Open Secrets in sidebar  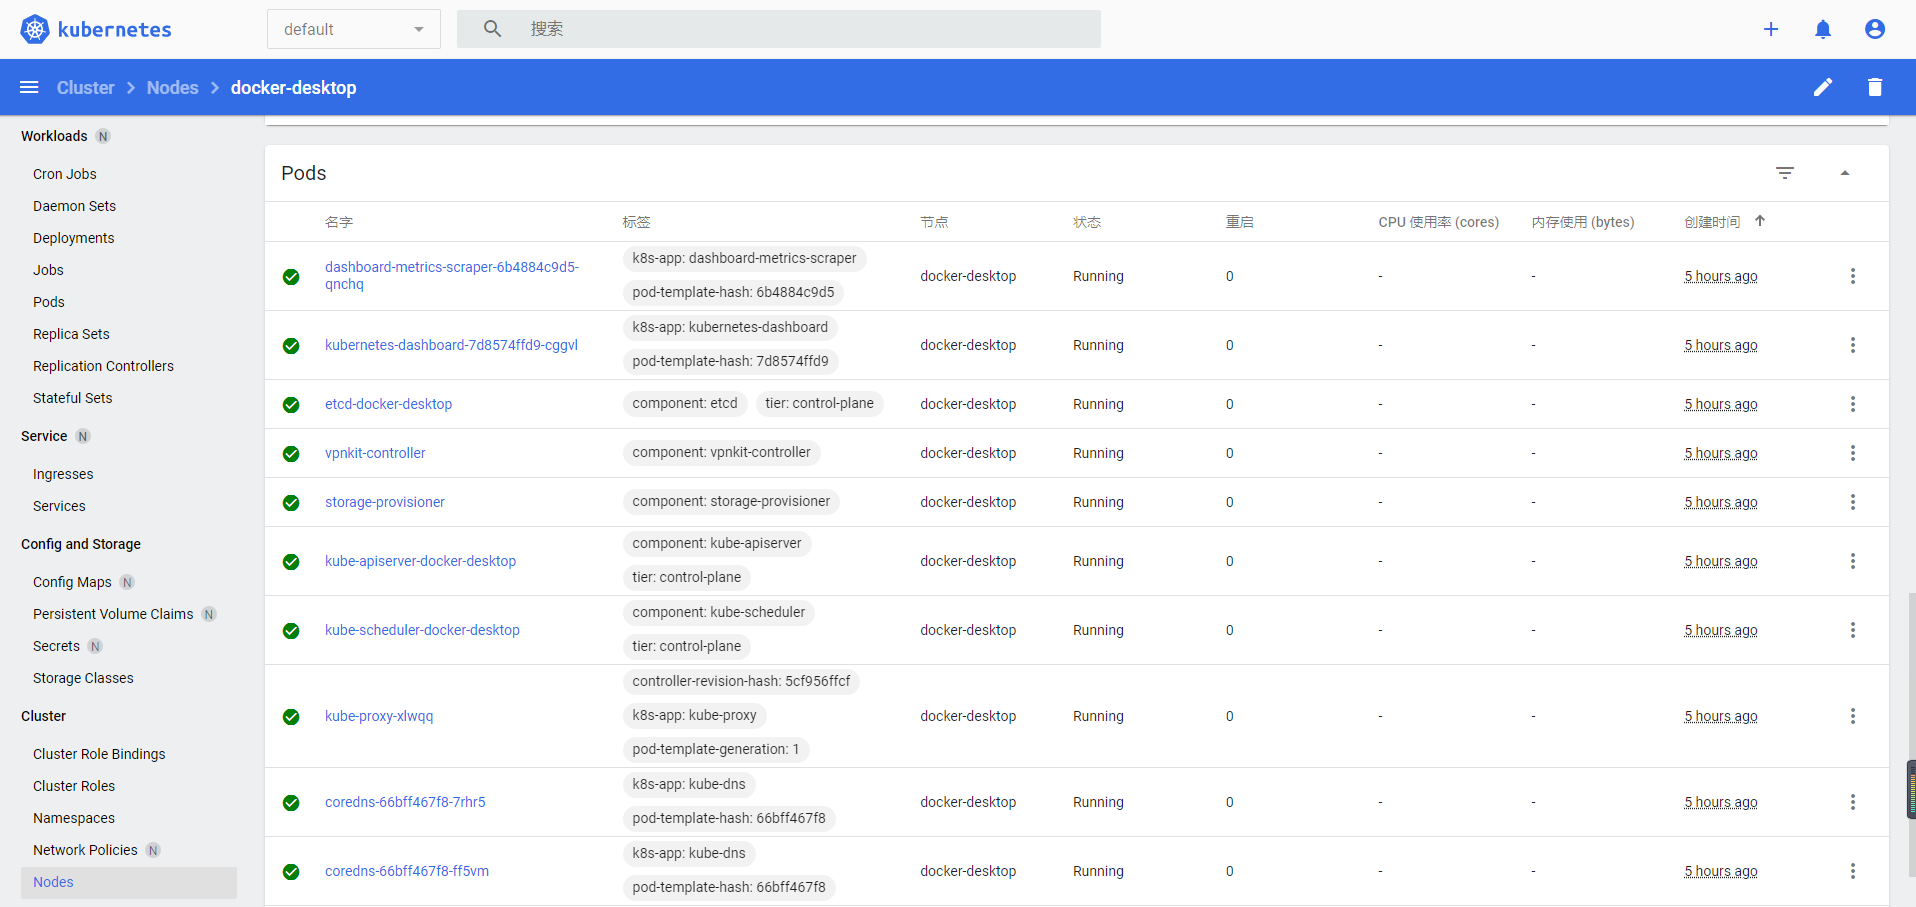[x=56, y=646]
